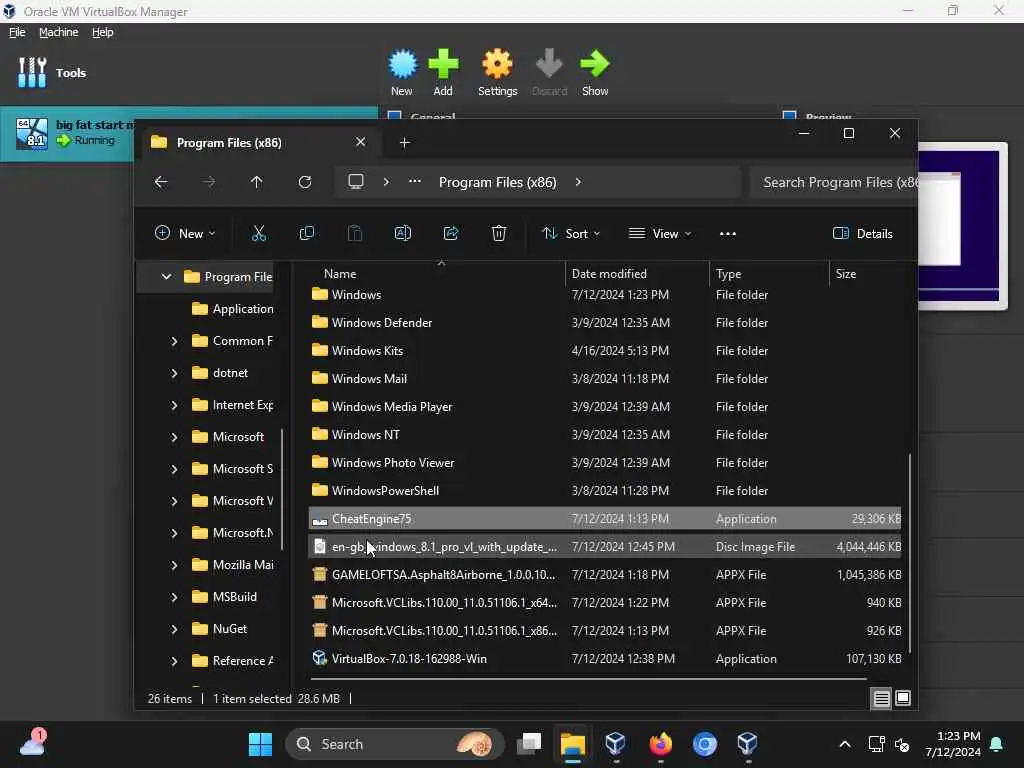Sort by Type column header

click(728, 274)
